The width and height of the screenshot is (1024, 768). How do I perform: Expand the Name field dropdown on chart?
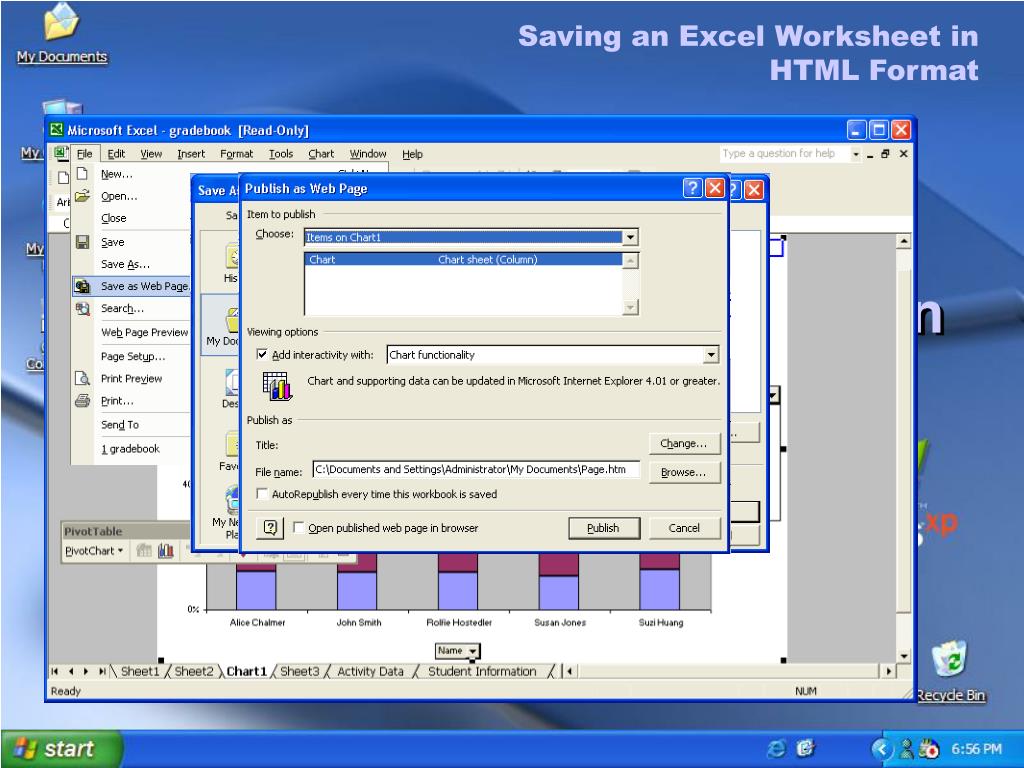[x=473, y=650]
